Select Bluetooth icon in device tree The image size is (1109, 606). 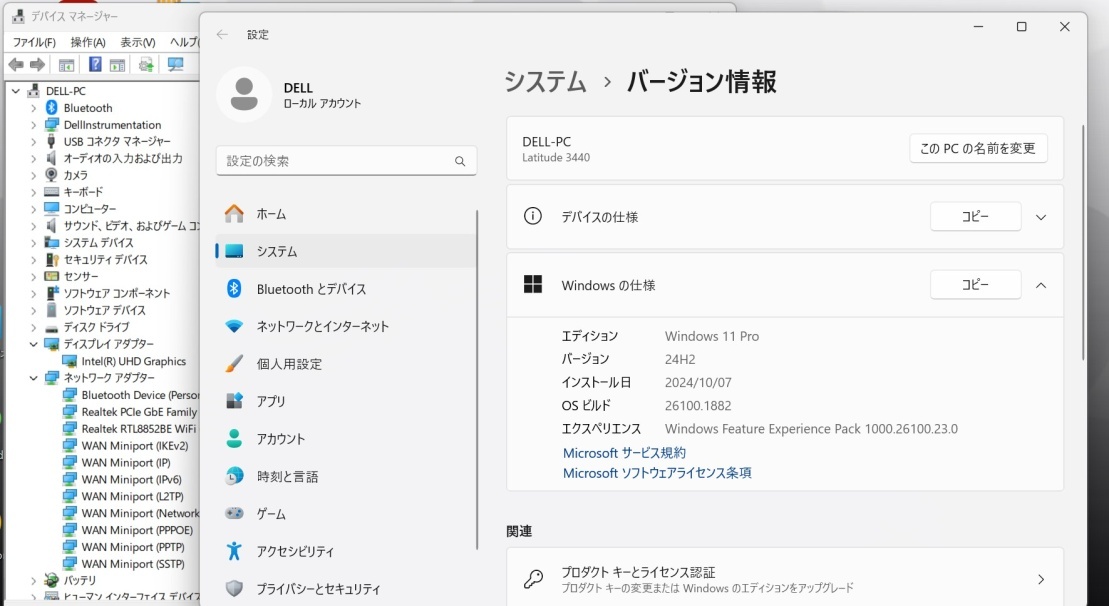tap(51, 107)
